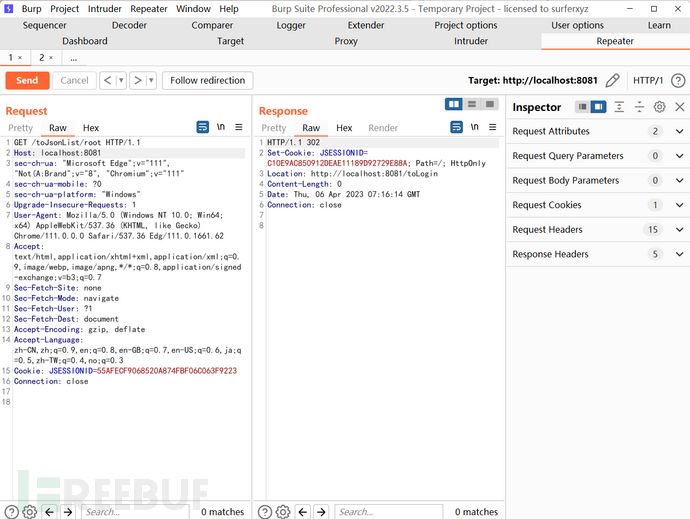
Task: Open the Response pane hamburger menu
Action: click(x=492, y=127)
